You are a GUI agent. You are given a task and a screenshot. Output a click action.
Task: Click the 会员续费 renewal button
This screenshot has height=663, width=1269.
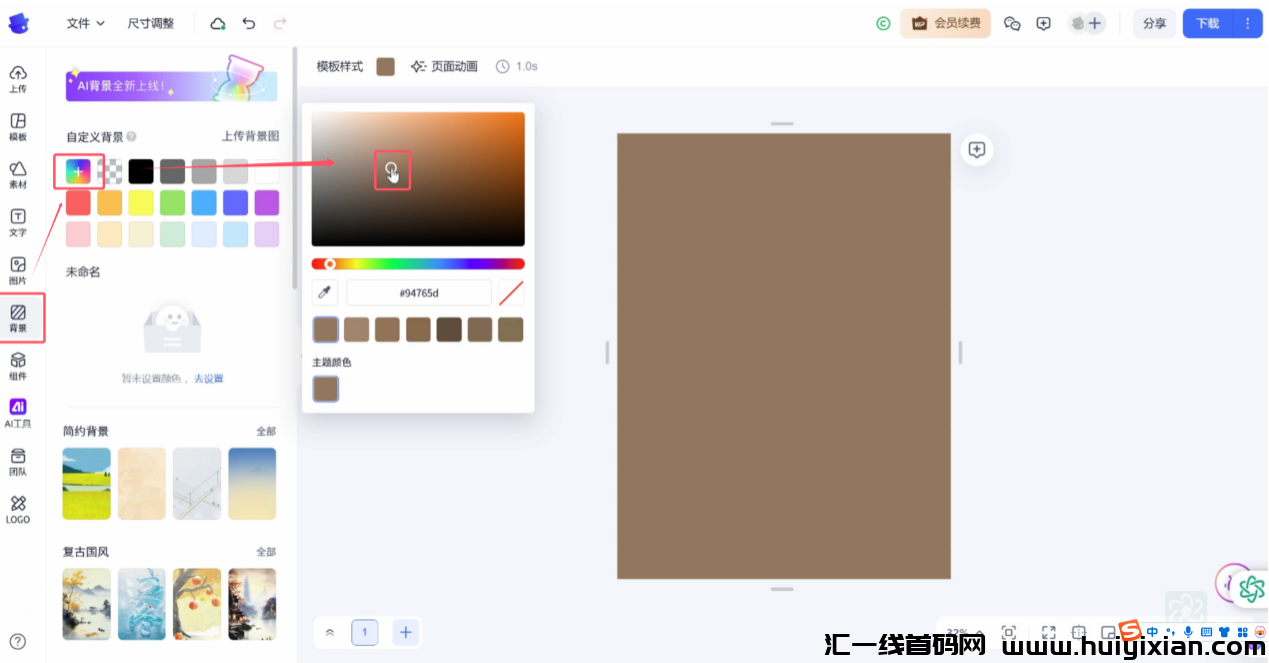944,22
